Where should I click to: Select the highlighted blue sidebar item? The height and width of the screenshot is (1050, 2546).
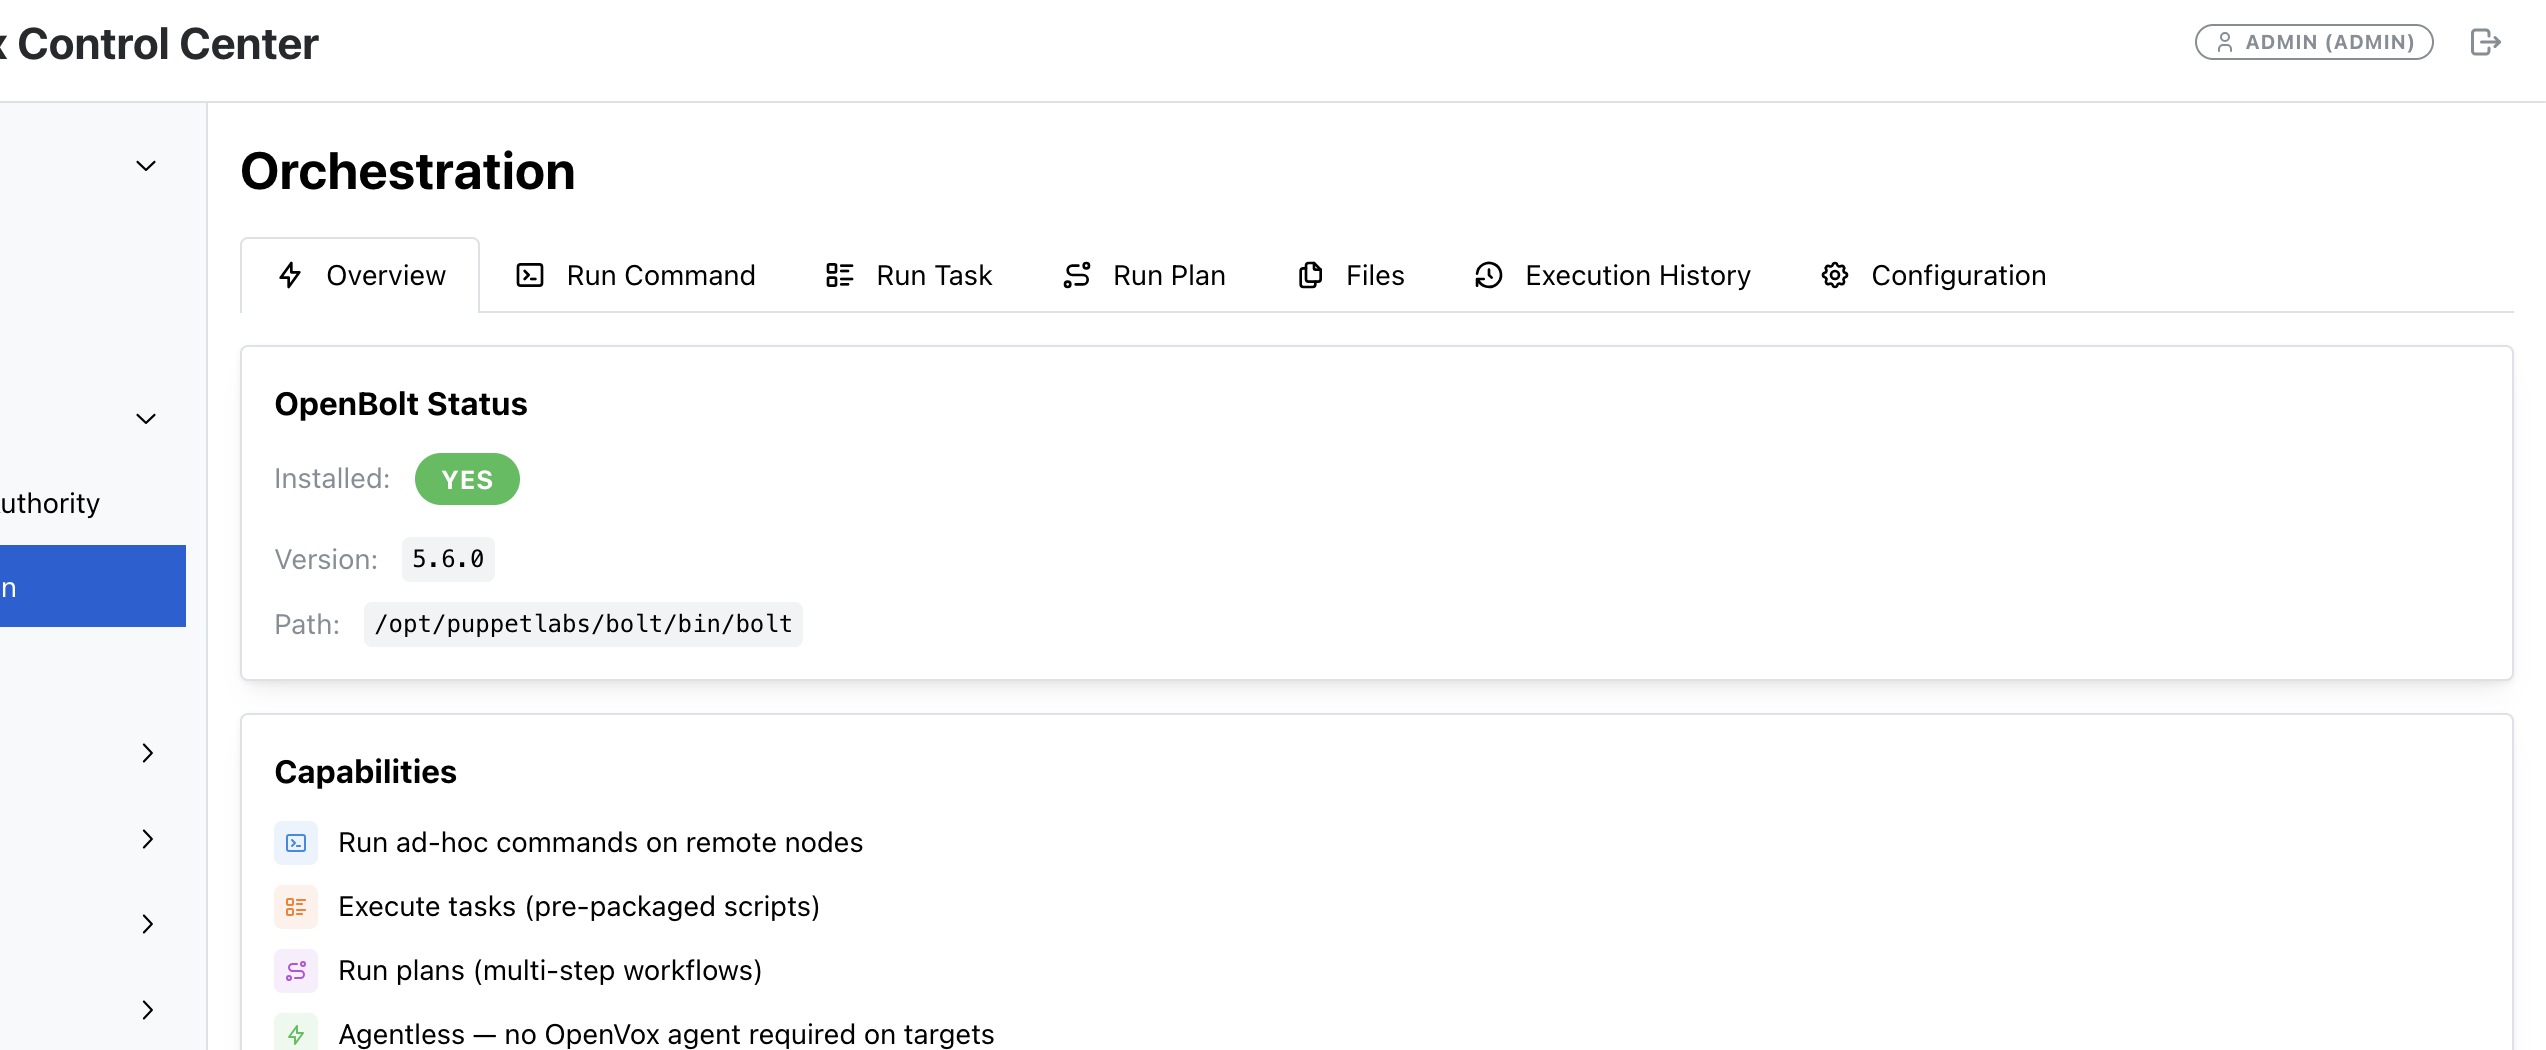pos(93,586)
